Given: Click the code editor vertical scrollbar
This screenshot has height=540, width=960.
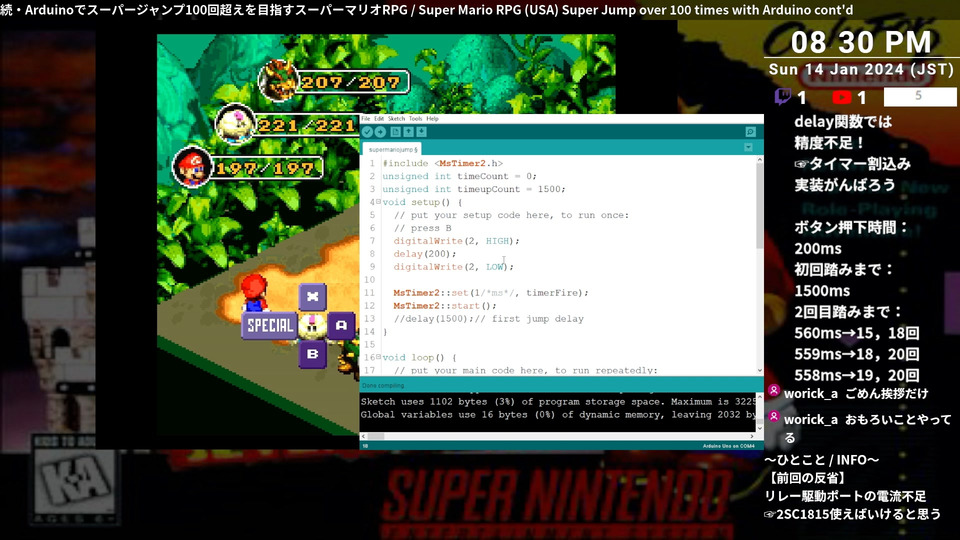Looking at the screenshot, I should (x=760, y=265).
